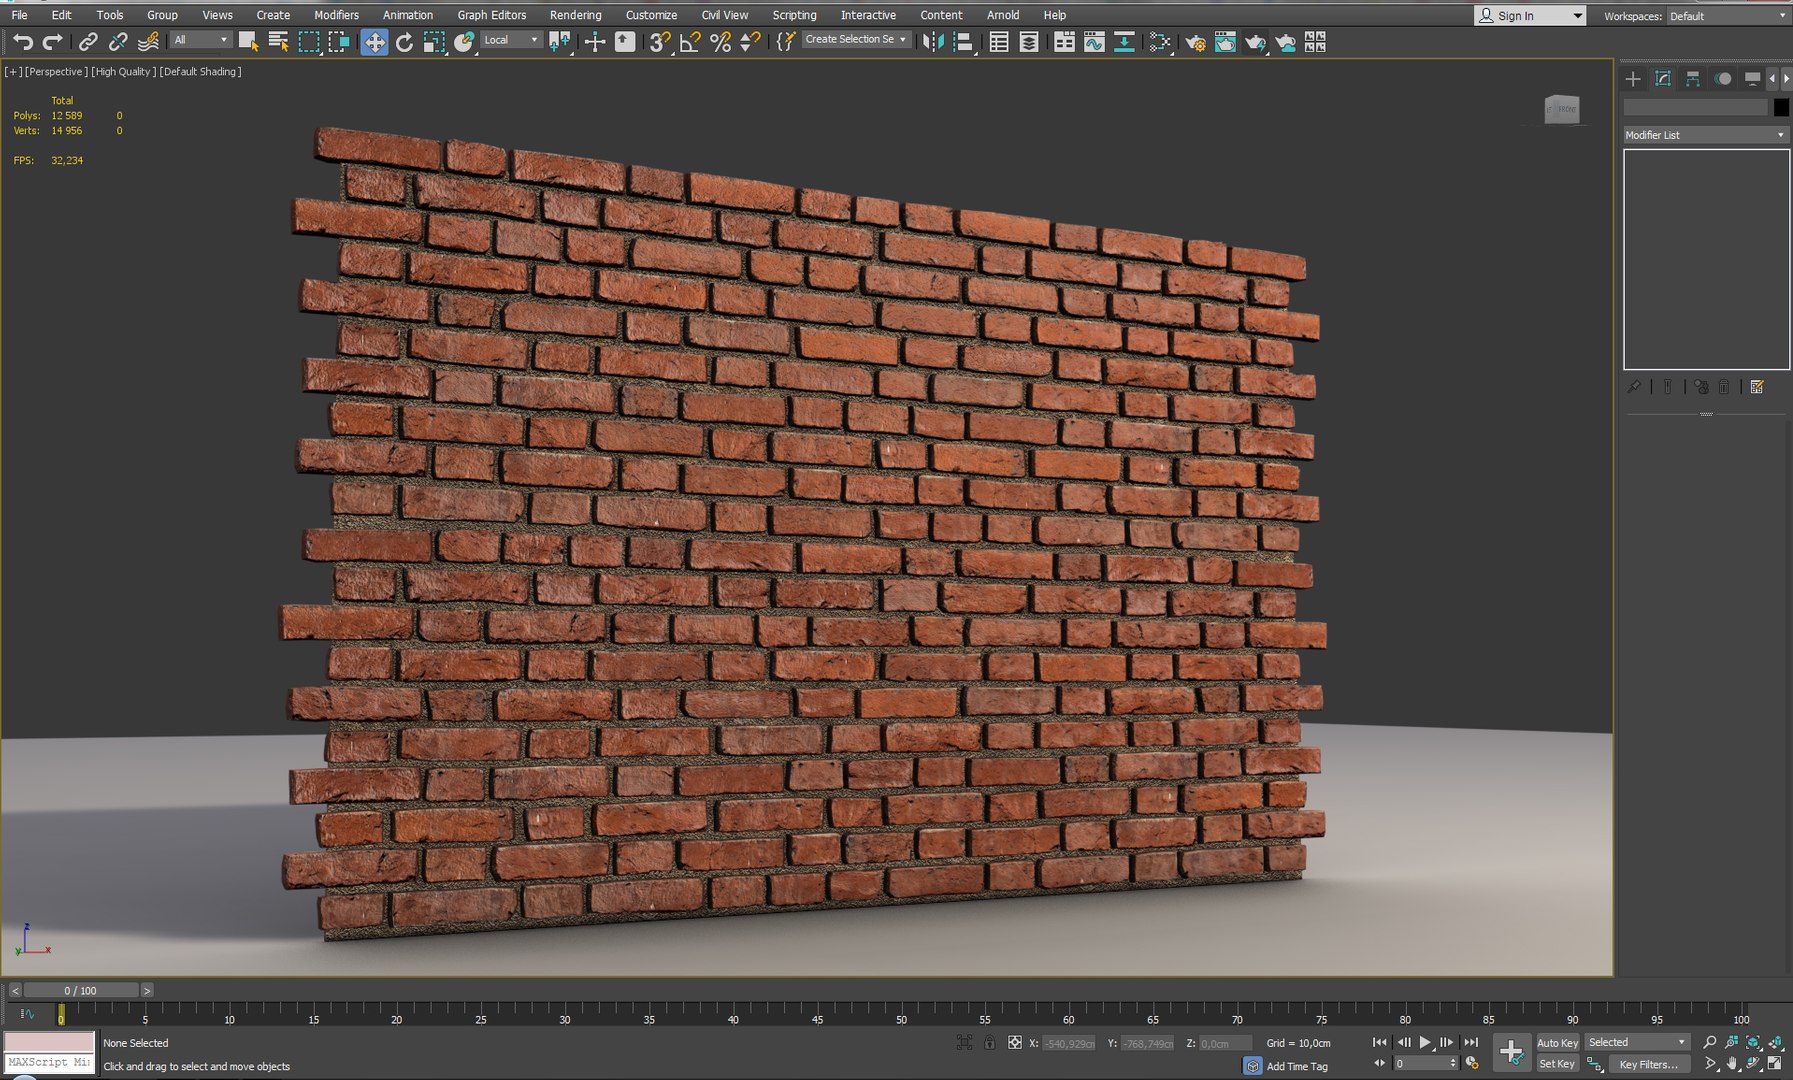
Task: Expand the Modifier List dropdown
Action: point(1705,135)
